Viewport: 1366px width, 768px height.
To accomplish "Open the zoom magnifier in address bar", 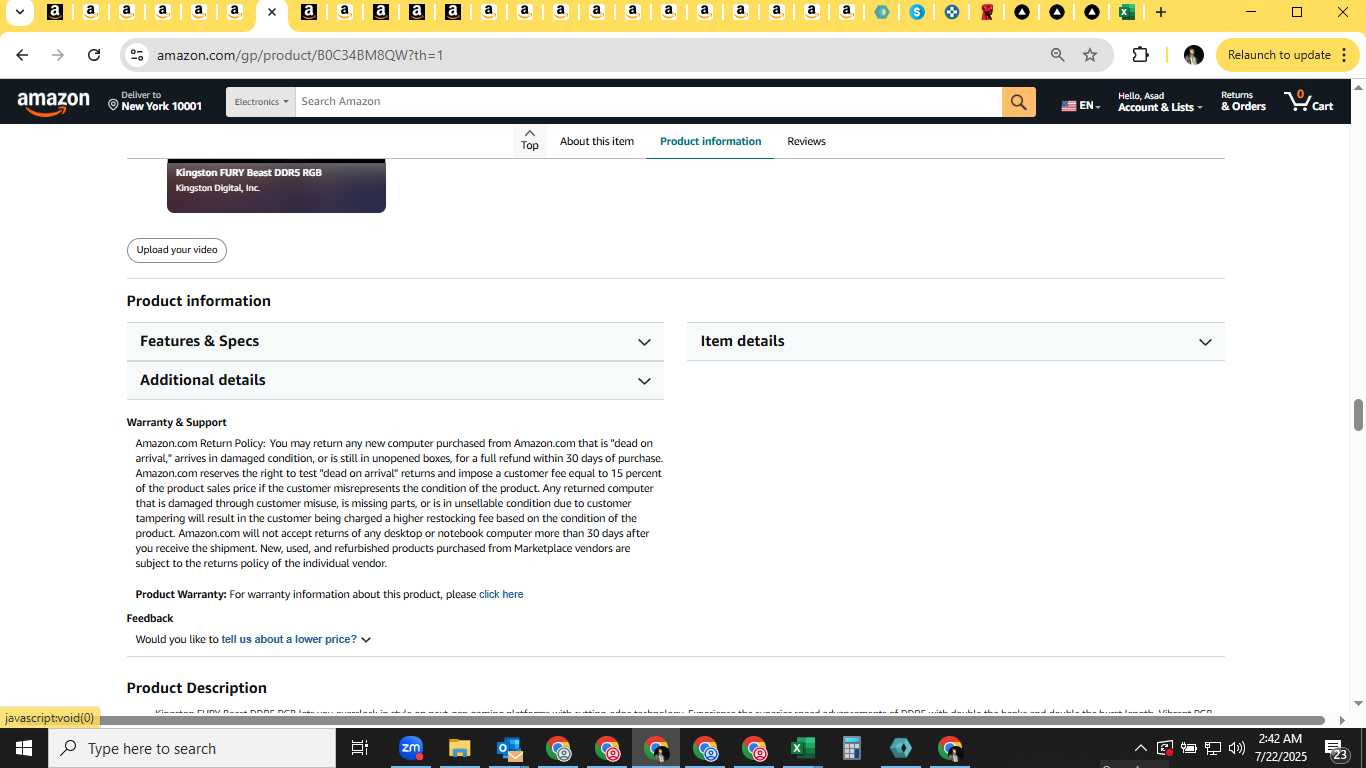I will tap(1057, 55).
